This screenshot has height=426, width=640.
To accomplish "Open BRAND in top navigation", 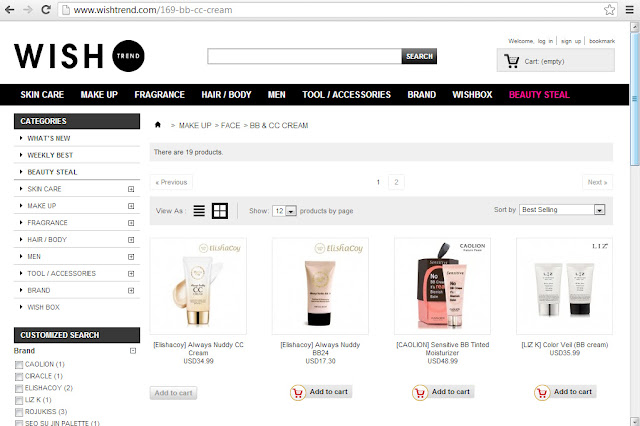I will click(x=422, y=95).
